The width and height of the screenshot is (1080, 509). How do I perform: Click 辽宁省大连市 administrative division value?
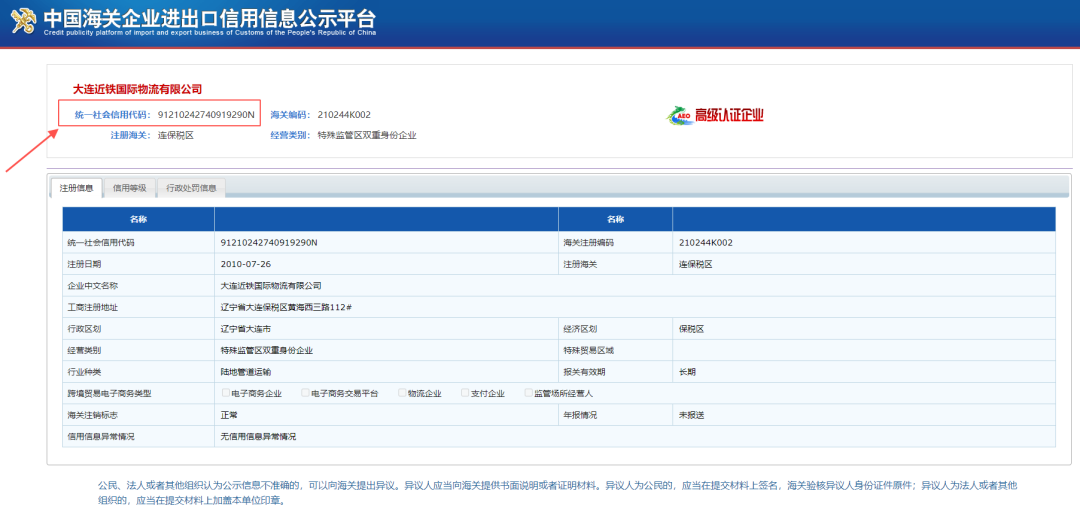click(246, 329)
